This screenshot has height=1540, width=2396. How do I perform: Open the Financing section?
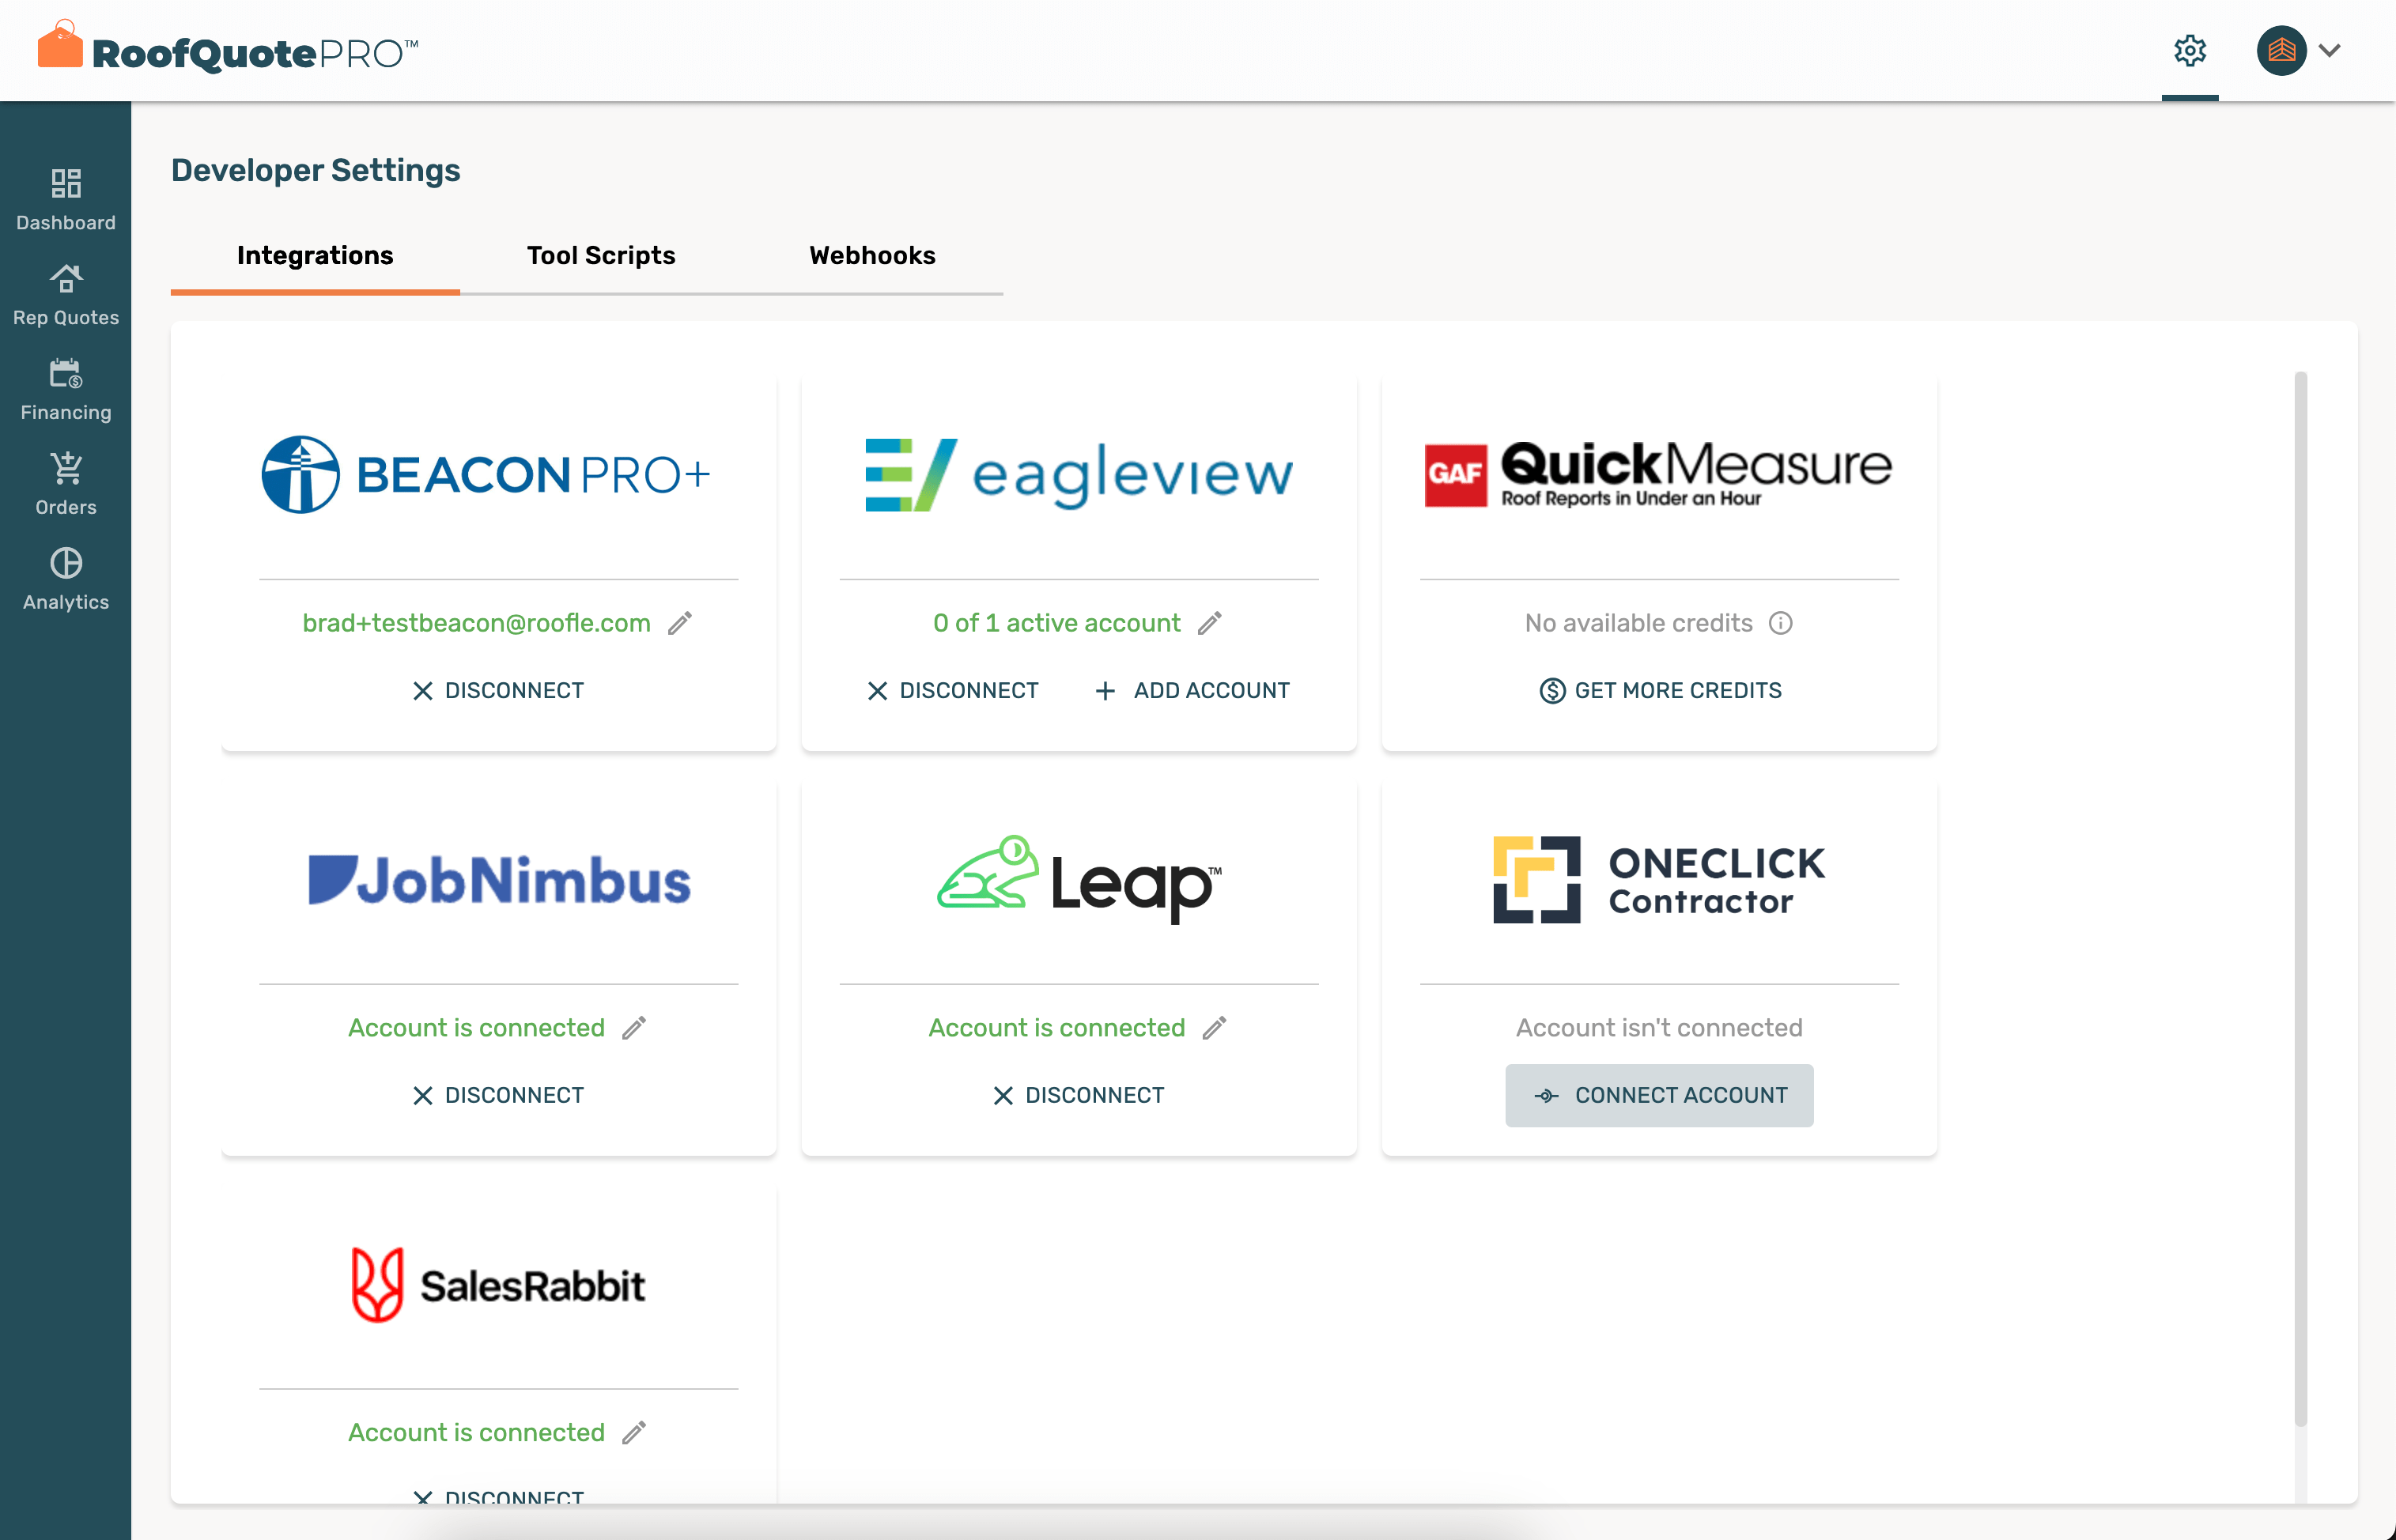click(x=65, y=387)
